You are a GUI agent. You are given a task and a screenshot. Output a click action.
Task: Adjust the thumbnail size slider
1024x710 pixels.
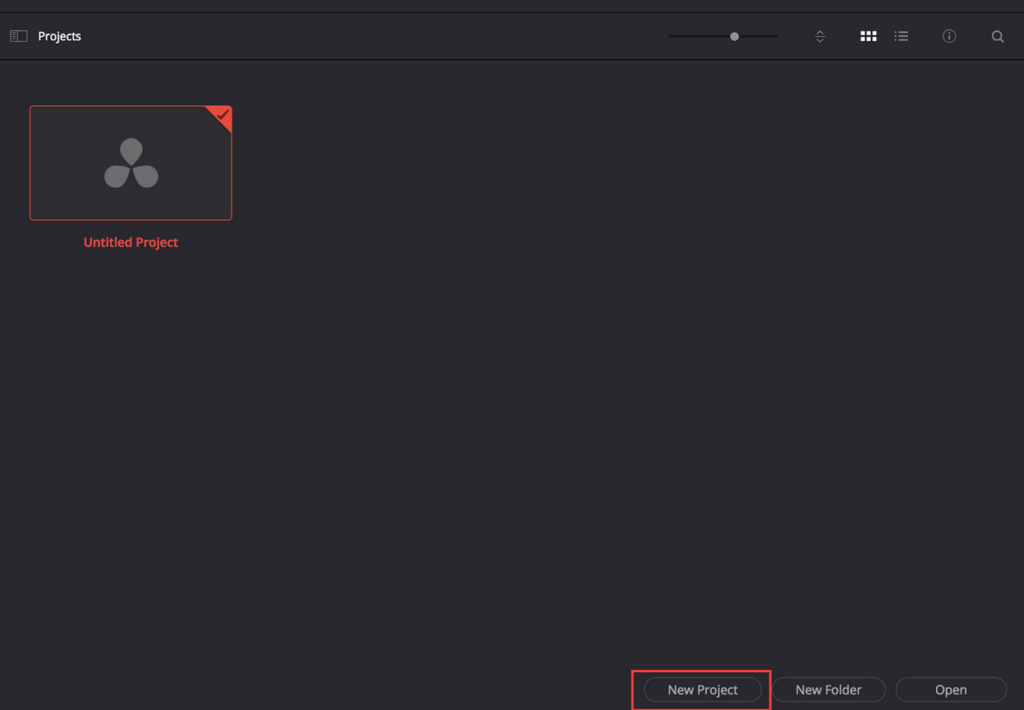724,37
